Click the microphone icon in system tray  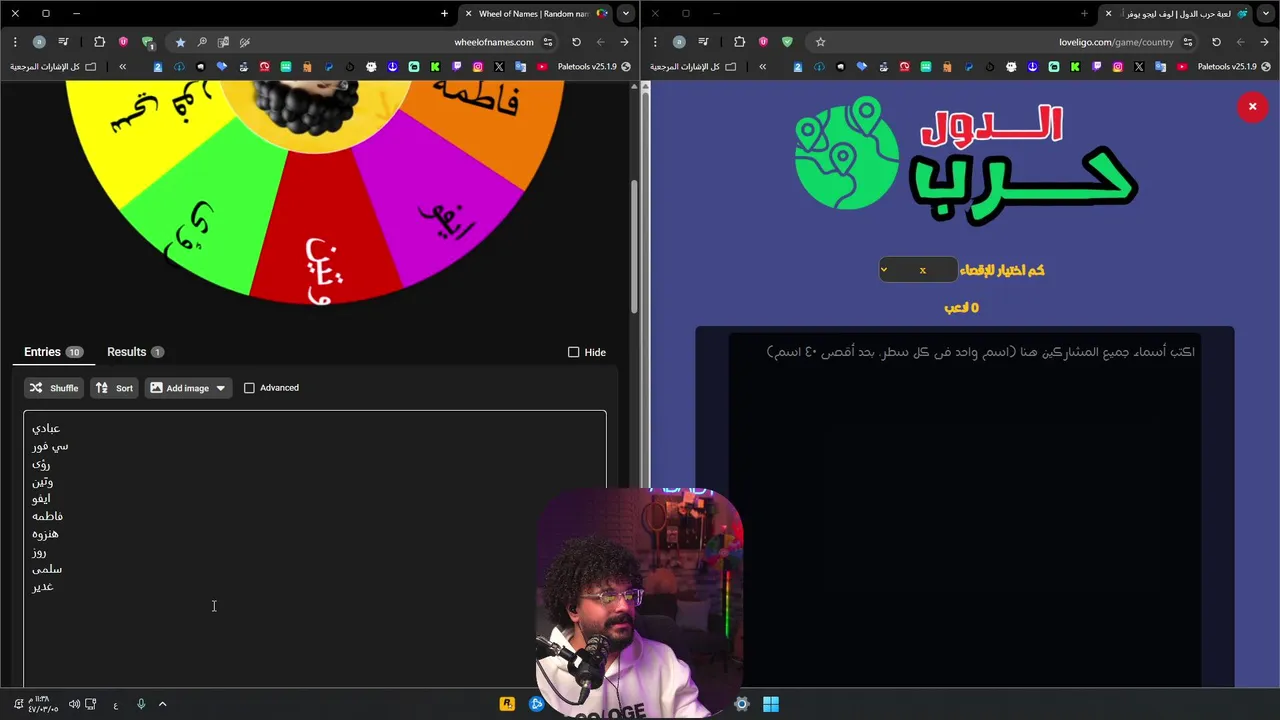(x=141, y=704)
